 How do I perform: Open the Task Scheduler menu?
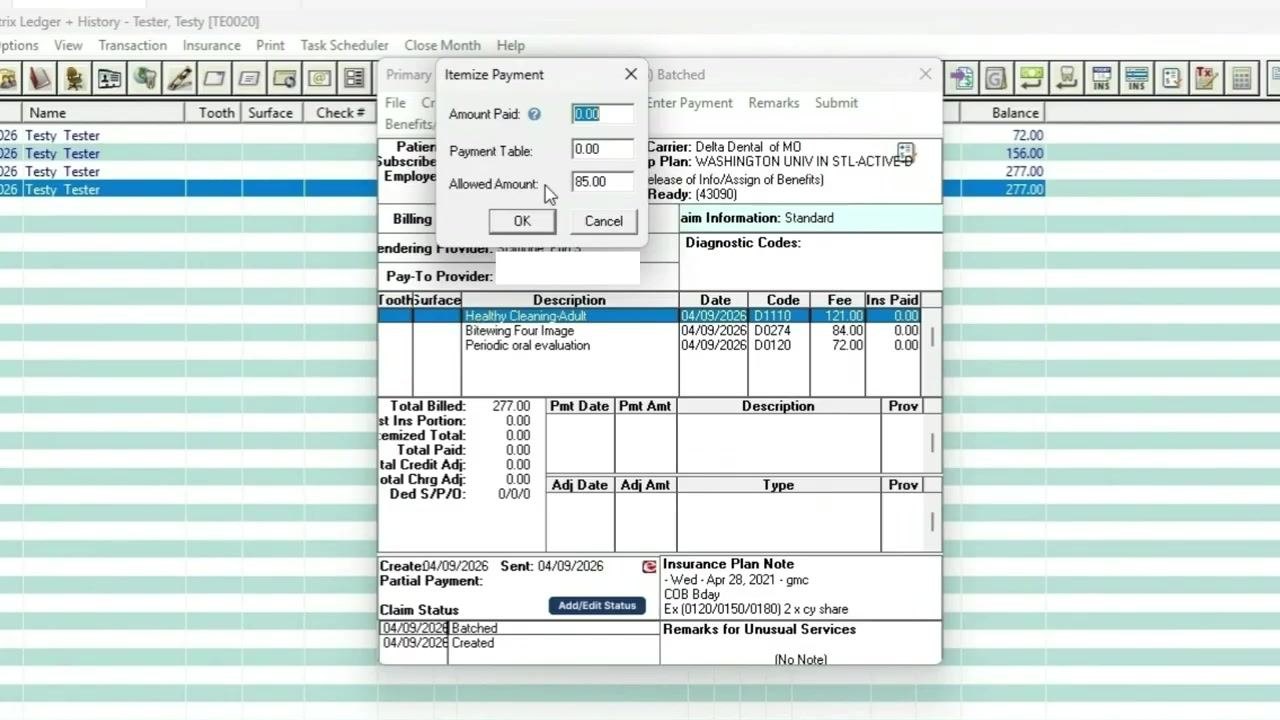(344, 45)
